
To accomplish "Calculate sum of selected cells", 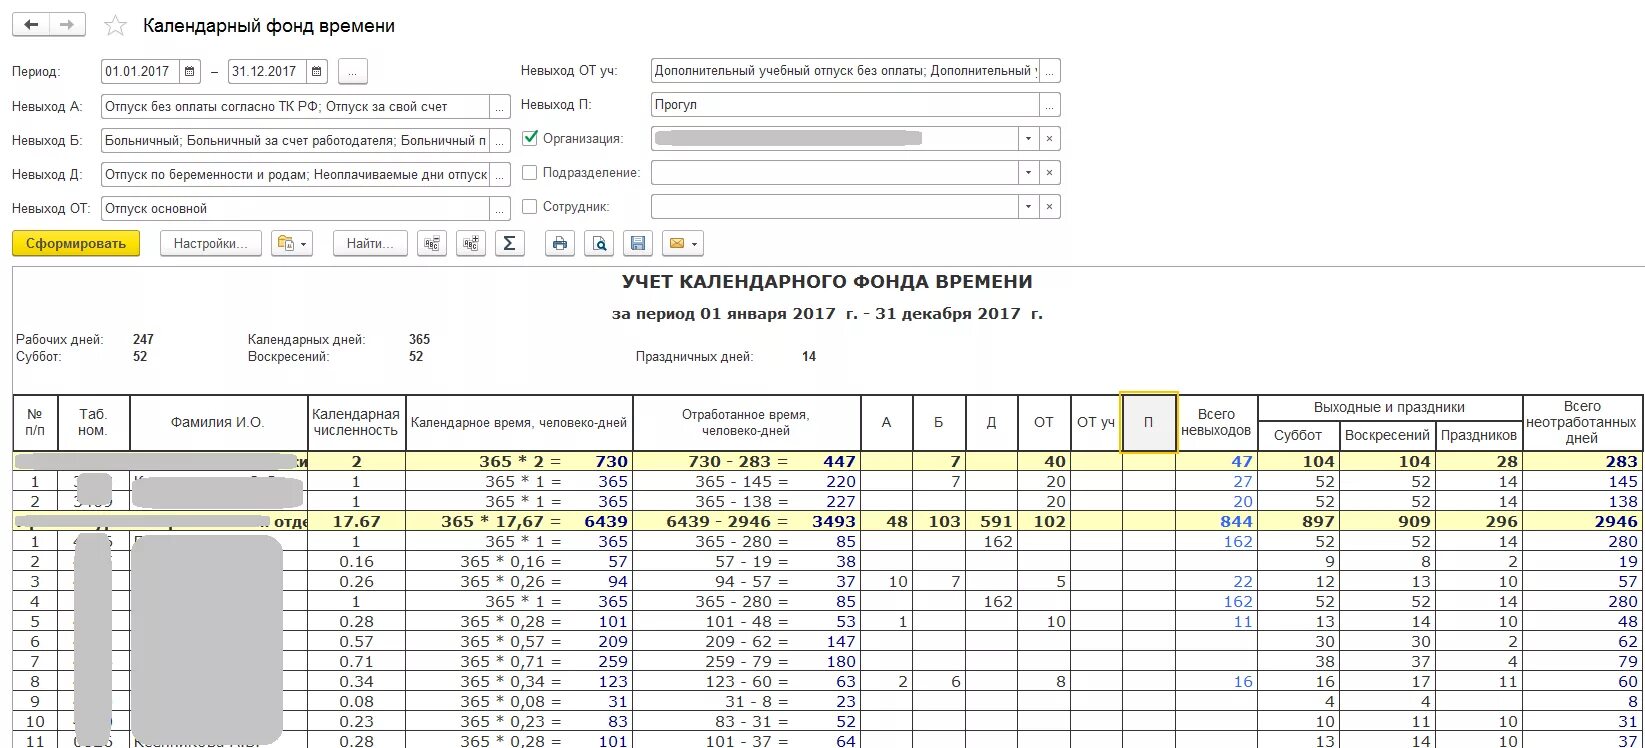I will point(509,243).
